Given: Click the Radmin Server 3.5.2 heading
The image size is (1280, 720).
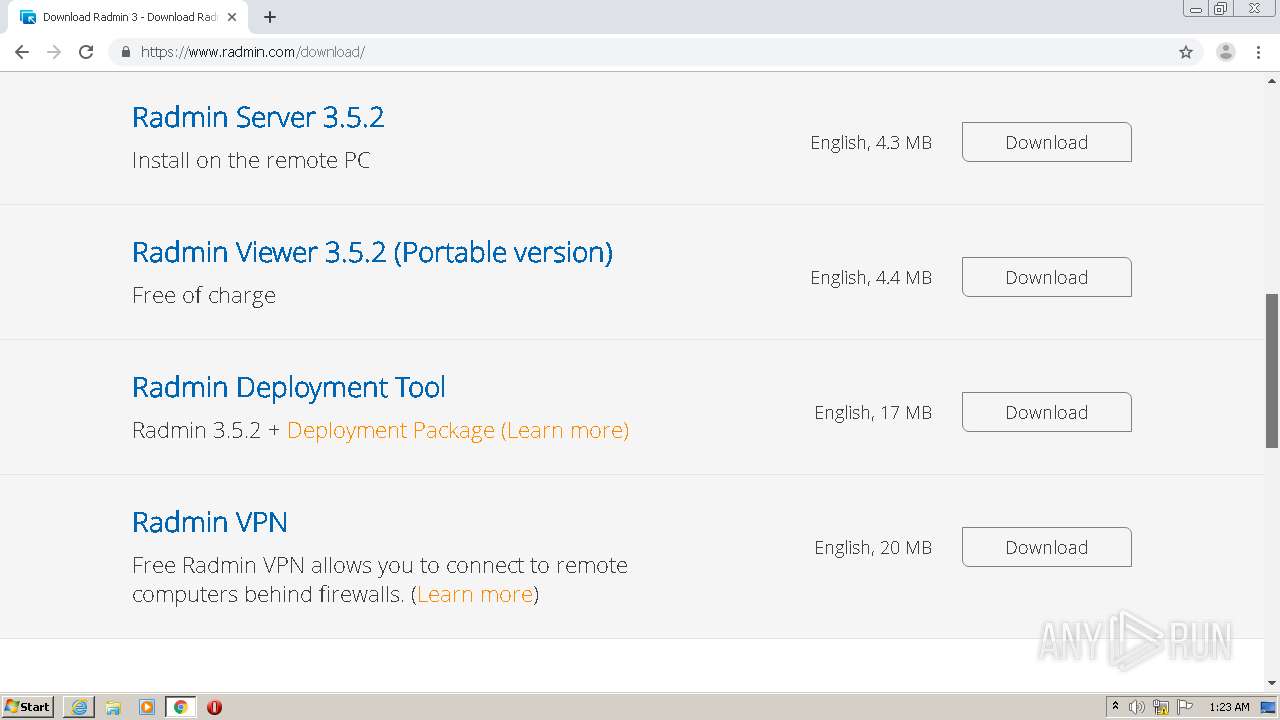Looking at the screenshot, I should point(258,117).
